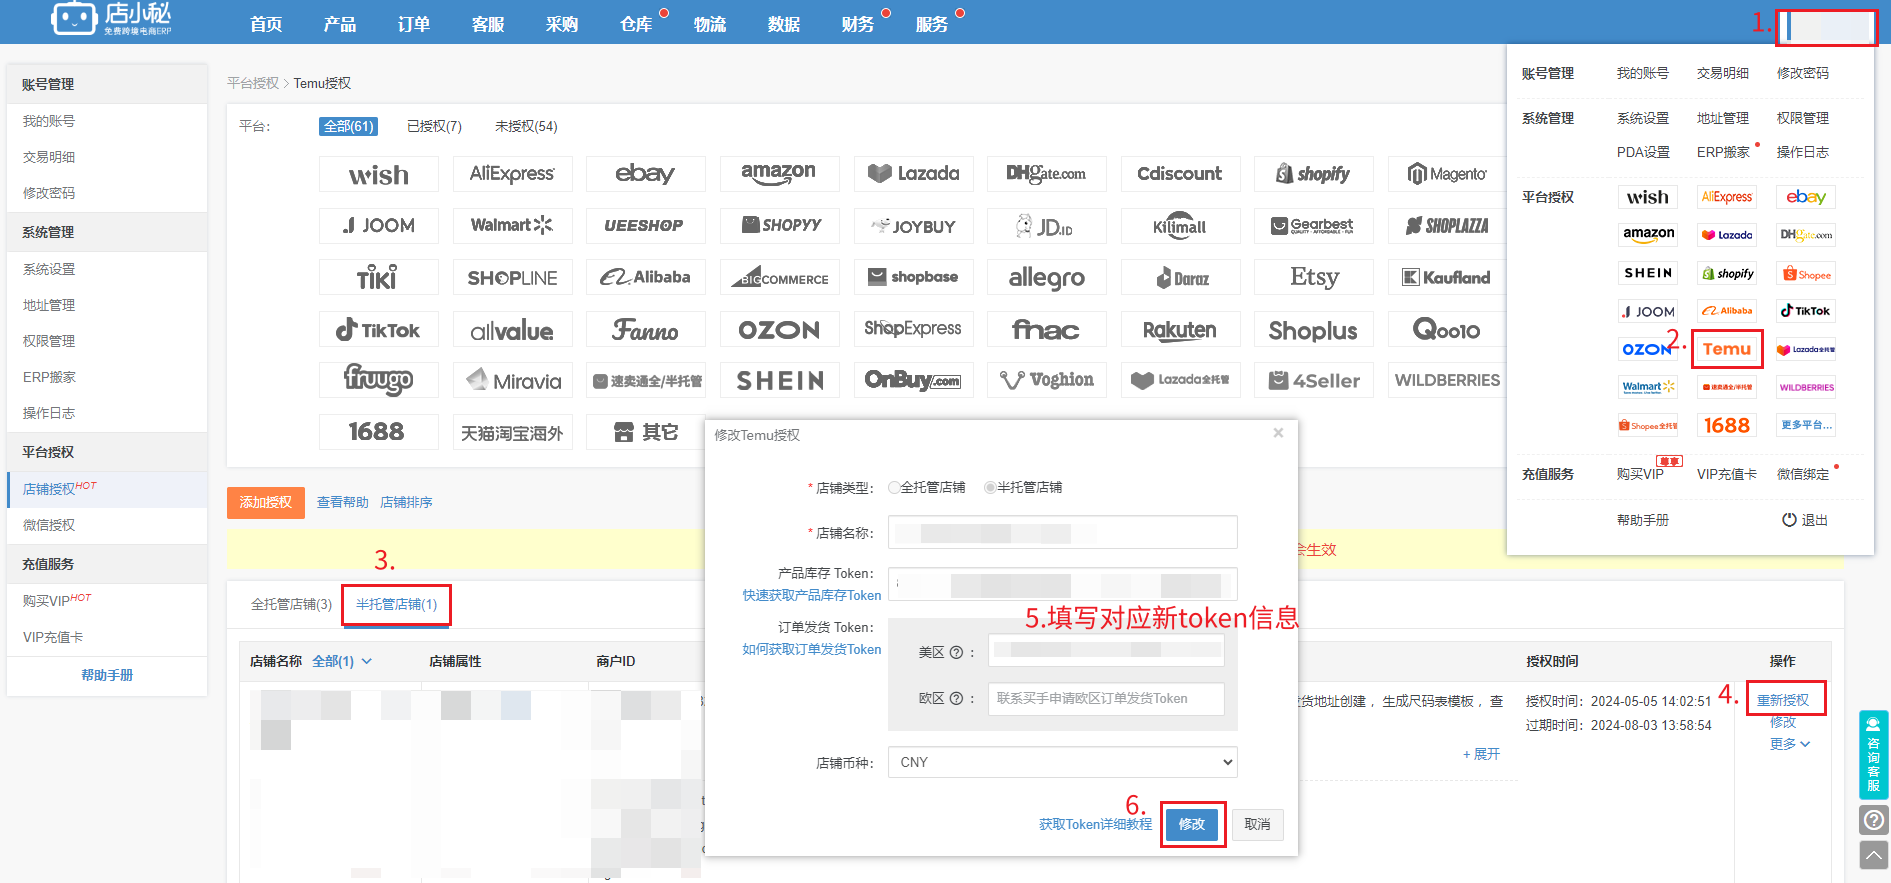Filter platforms by 未授权(54)

tap(526, 126)
